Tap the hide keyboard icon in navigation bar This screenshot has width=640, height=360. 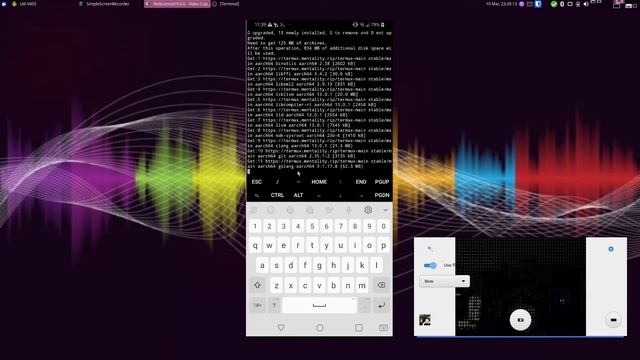pyautogui.click(x=383, y=328)
